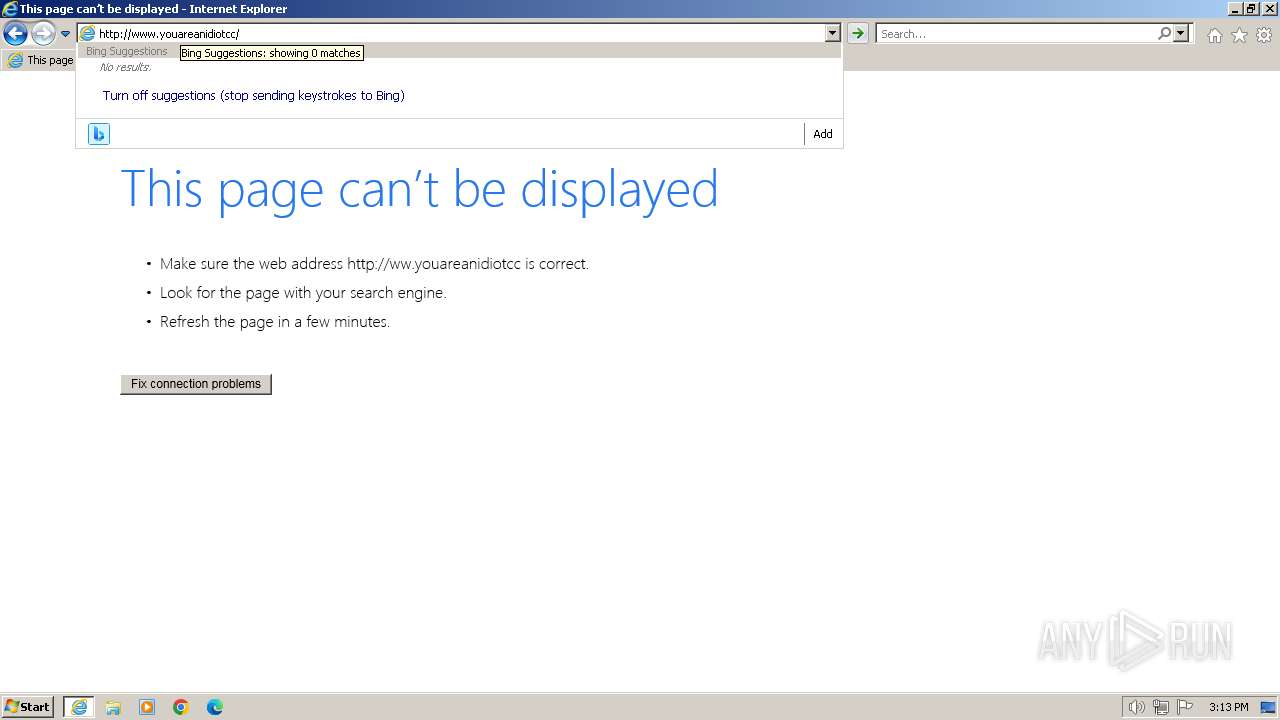
Task: Click 'Refresh the page in a few minutes' text
Action: 275,322
